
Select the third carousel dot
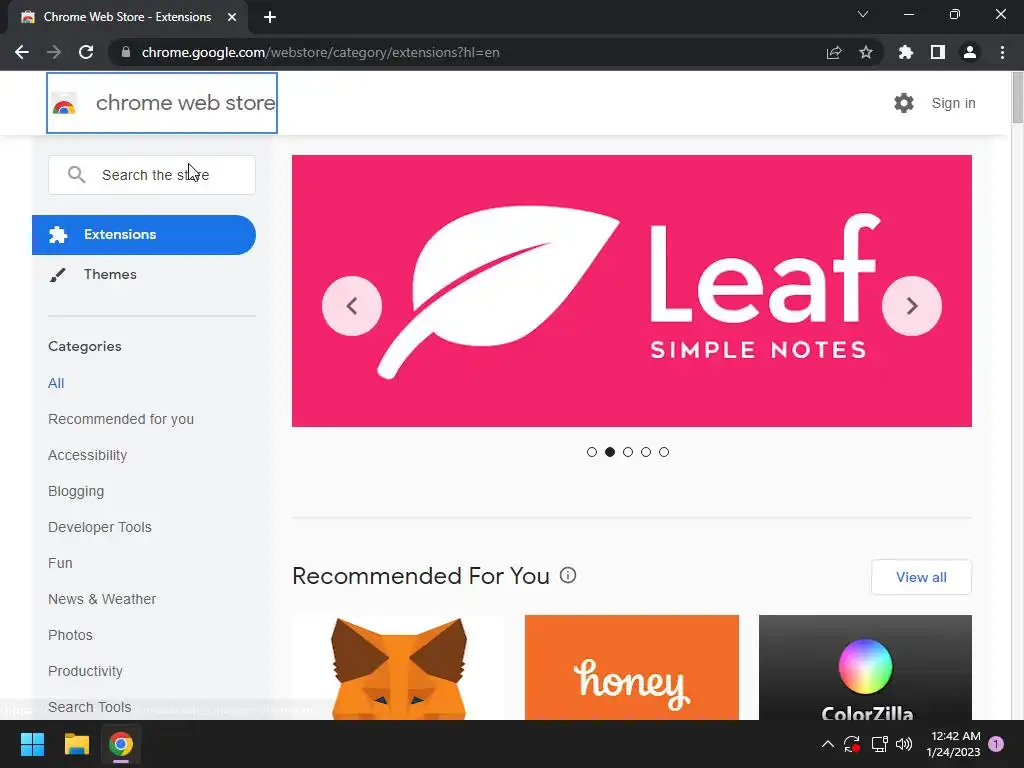coord(628,452)
